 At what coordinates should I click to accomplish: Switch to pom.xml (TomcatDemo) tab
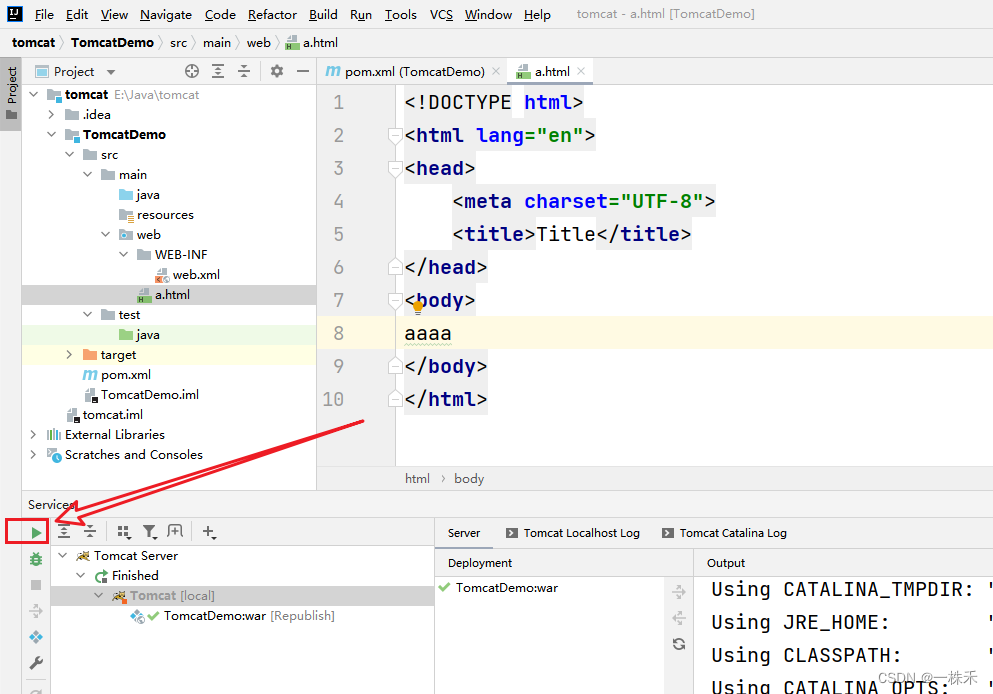[405, 72]
